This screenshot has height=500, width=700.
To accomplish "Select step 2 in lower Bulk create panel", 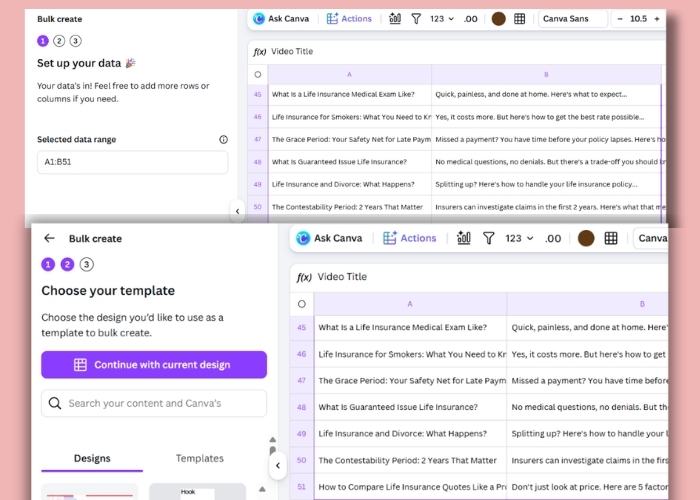I will point(67,264).
